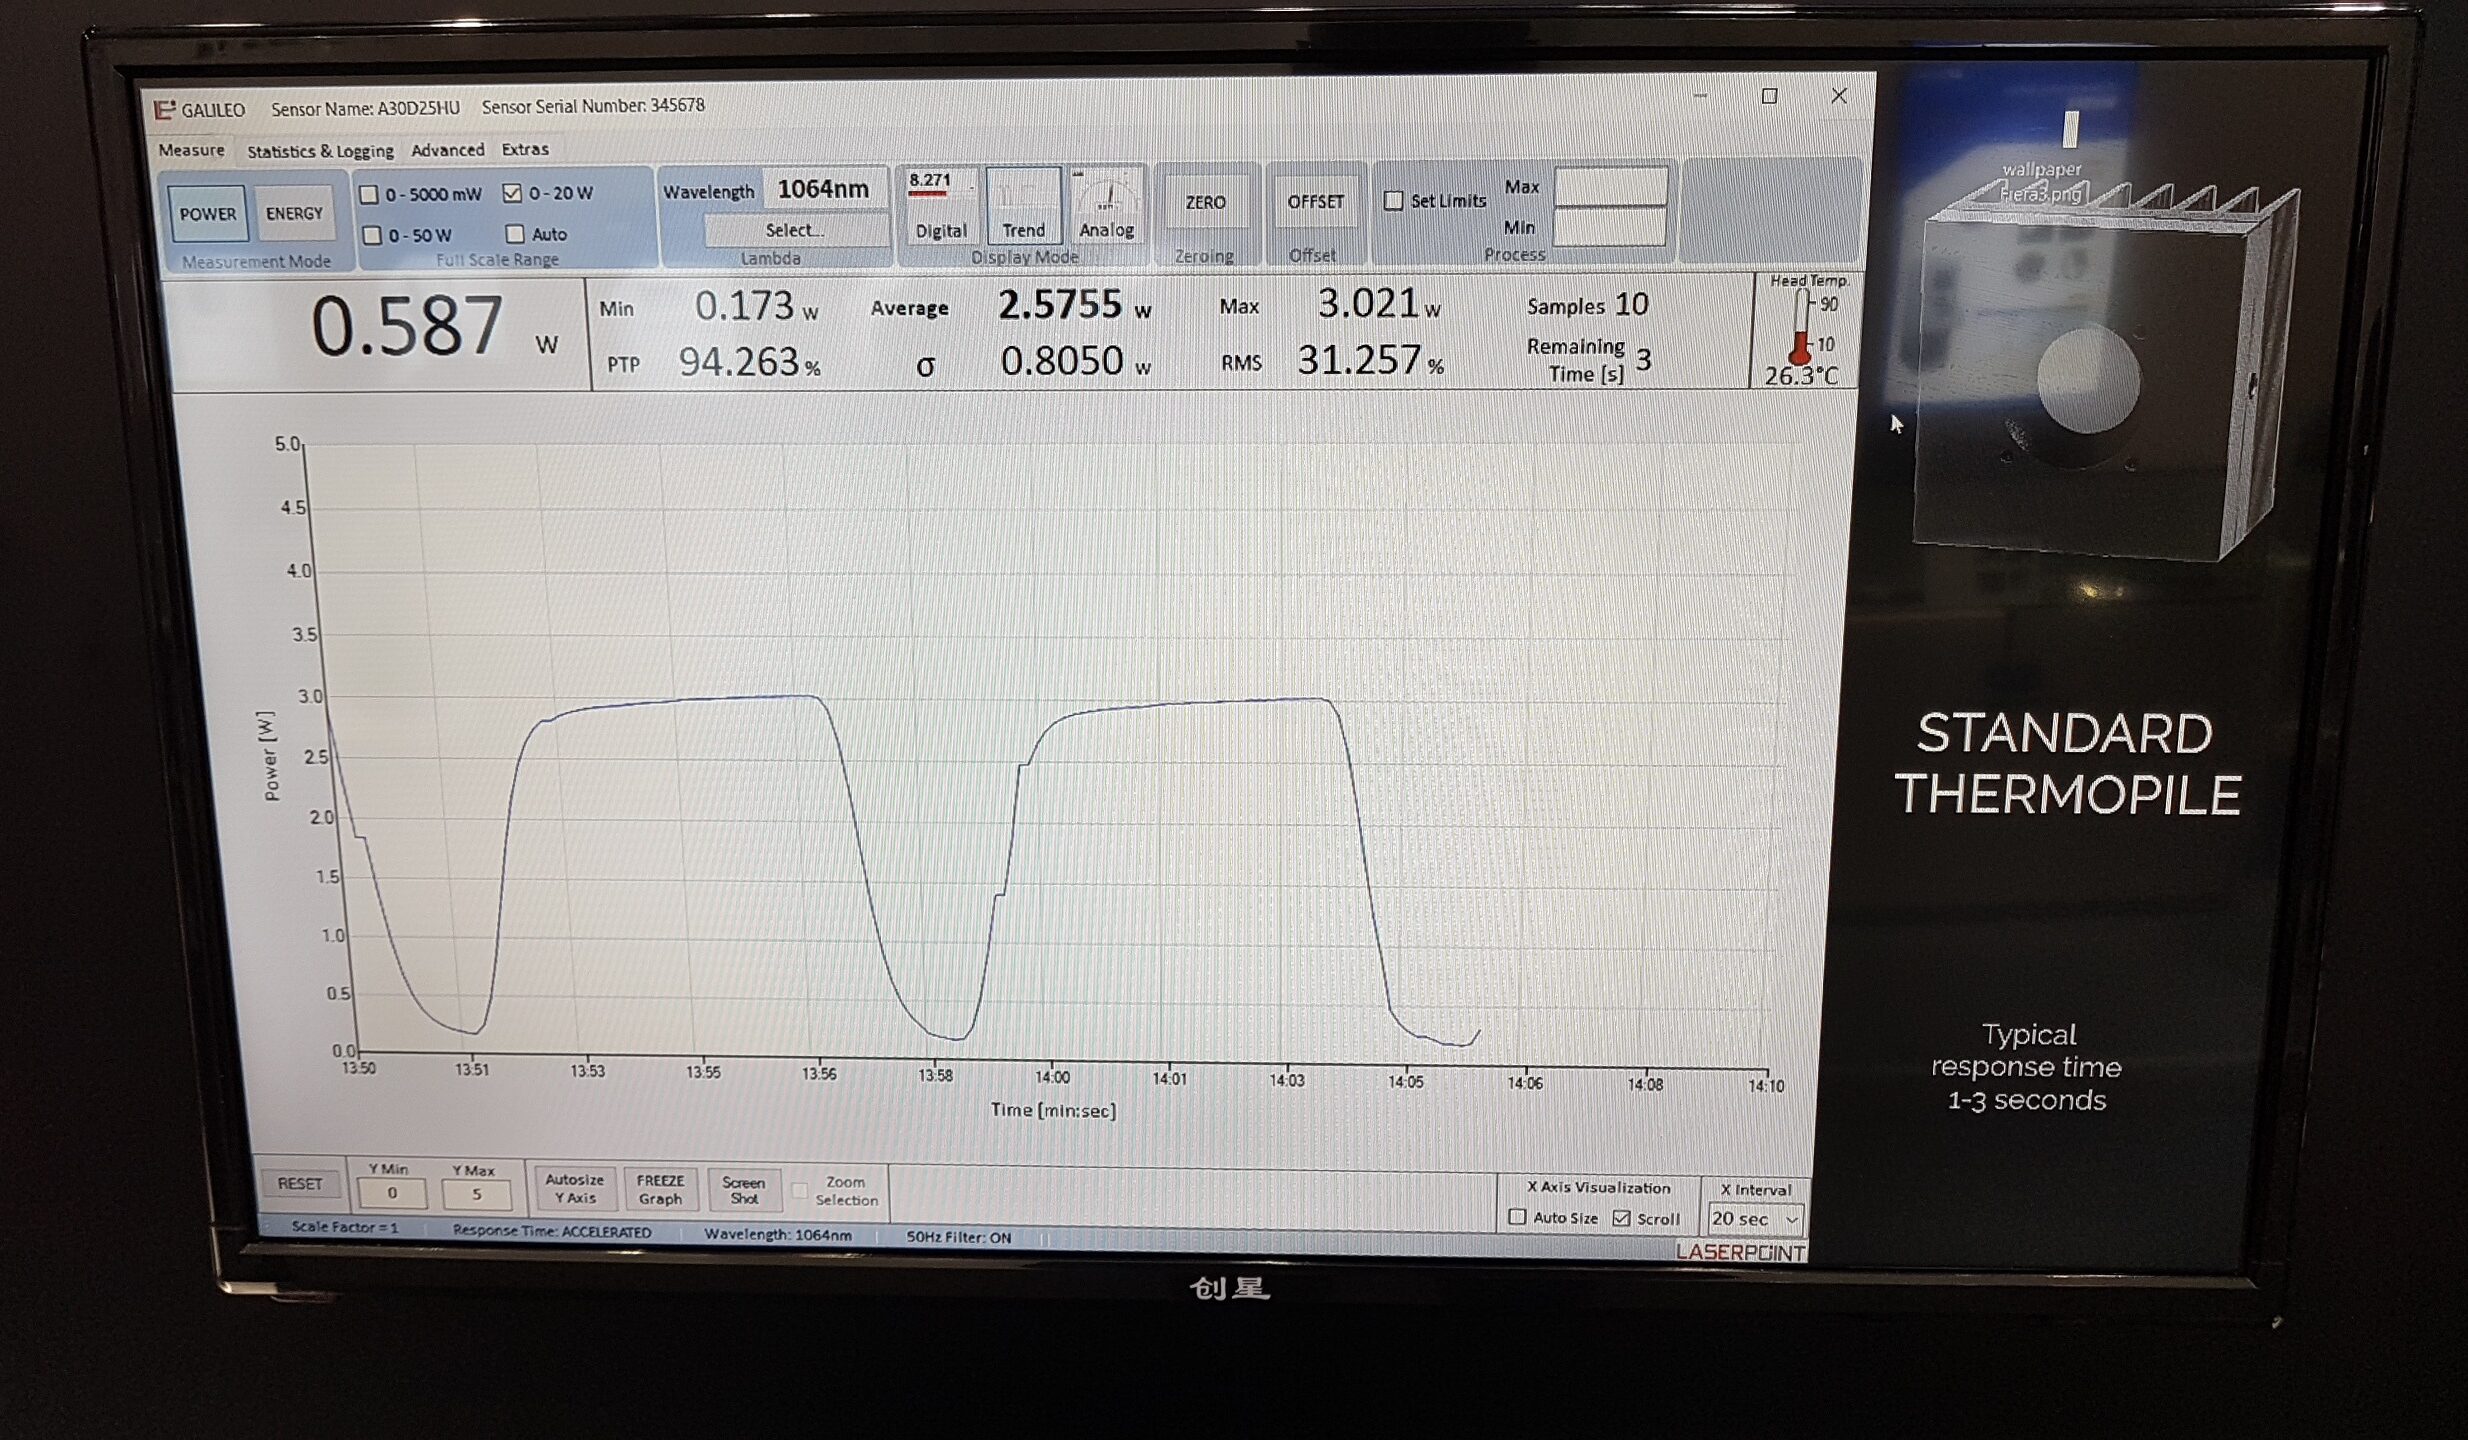Toggle the Auto full scale range
The height and width of the screenshot is (1440, 2468).
pyautogui.click(x=515, y=234)
